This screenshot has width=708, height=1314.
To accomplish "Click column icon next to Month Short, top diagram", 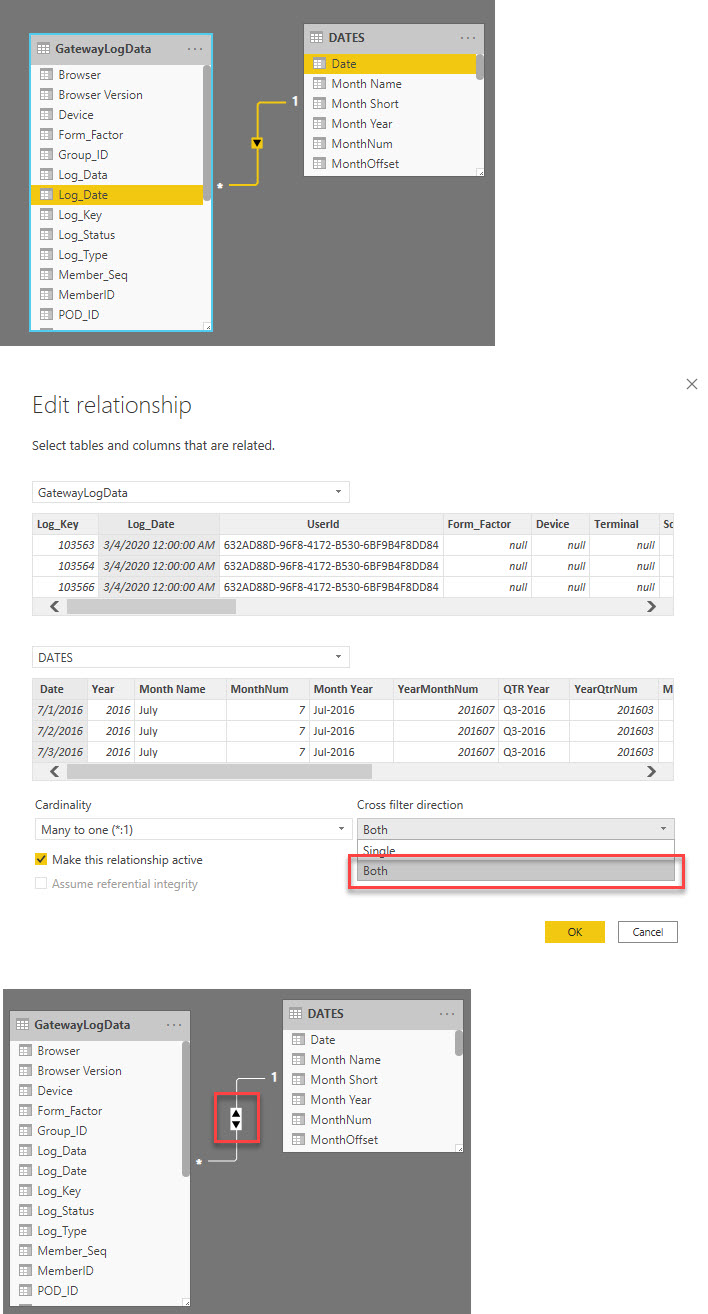I will (319, 104).
